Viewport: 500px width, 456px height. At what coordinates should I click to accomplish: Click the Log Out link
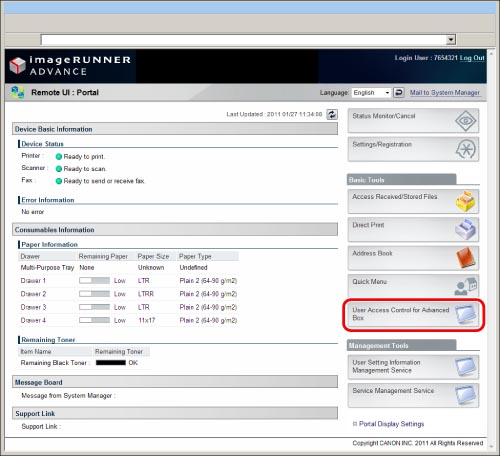[472, 58]
